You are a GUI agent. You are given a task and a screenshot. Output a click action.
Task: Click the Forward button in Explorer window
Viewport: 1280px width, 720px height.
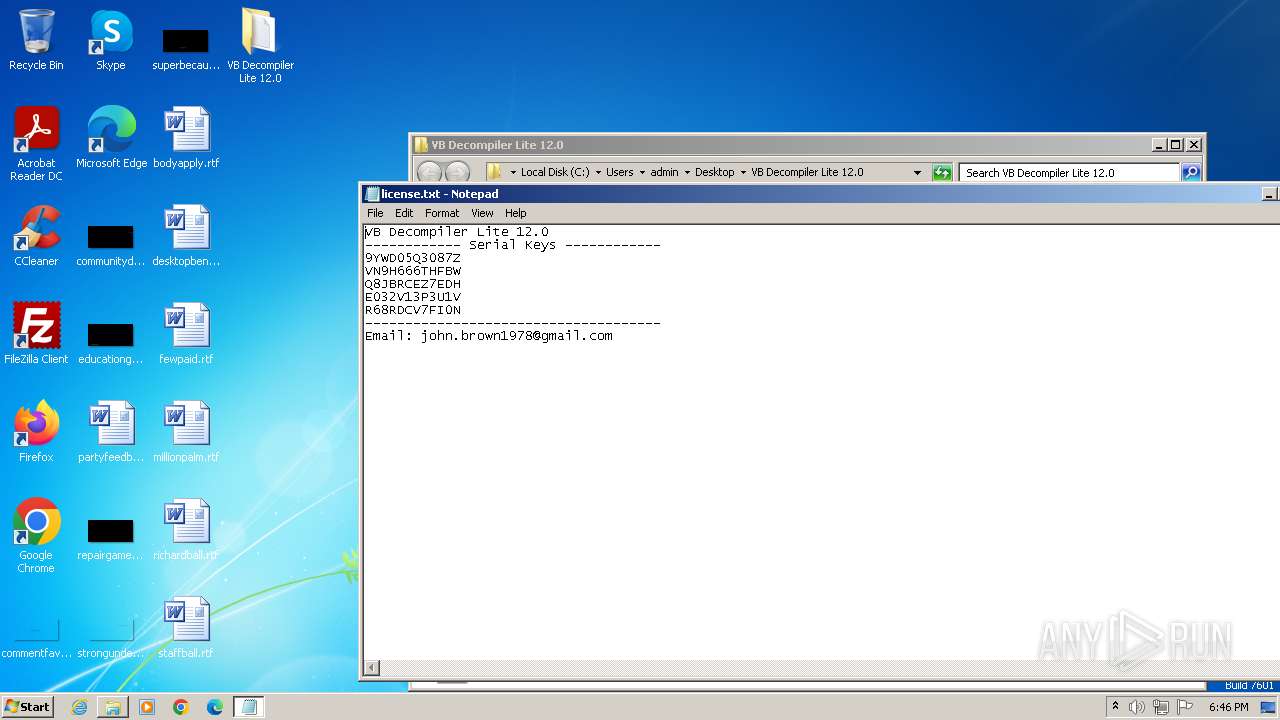[x=457, y=173]
